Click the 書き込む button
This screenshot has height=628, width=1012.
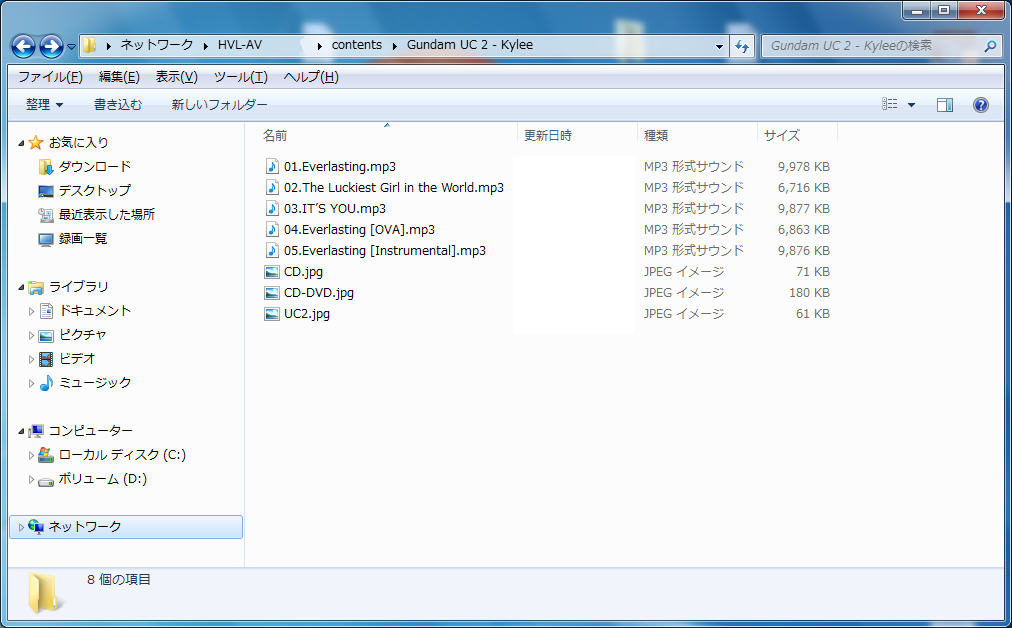point(117,105)
